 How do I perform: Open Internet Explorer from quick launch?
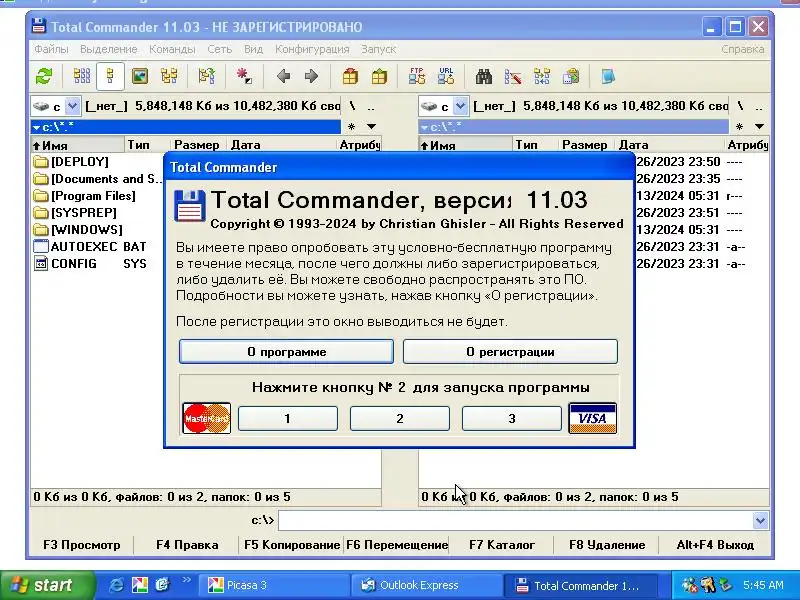point(116,585)
